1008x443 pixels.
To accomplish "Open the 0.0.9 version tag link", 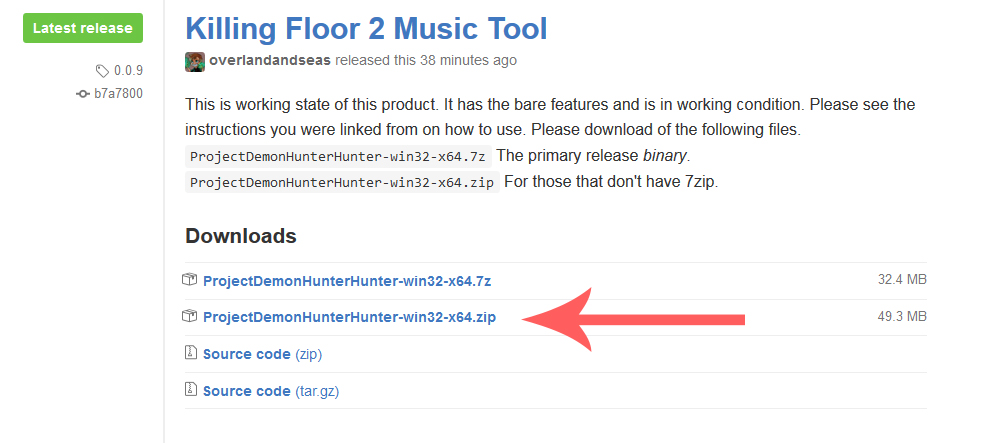I will point(127,71).
